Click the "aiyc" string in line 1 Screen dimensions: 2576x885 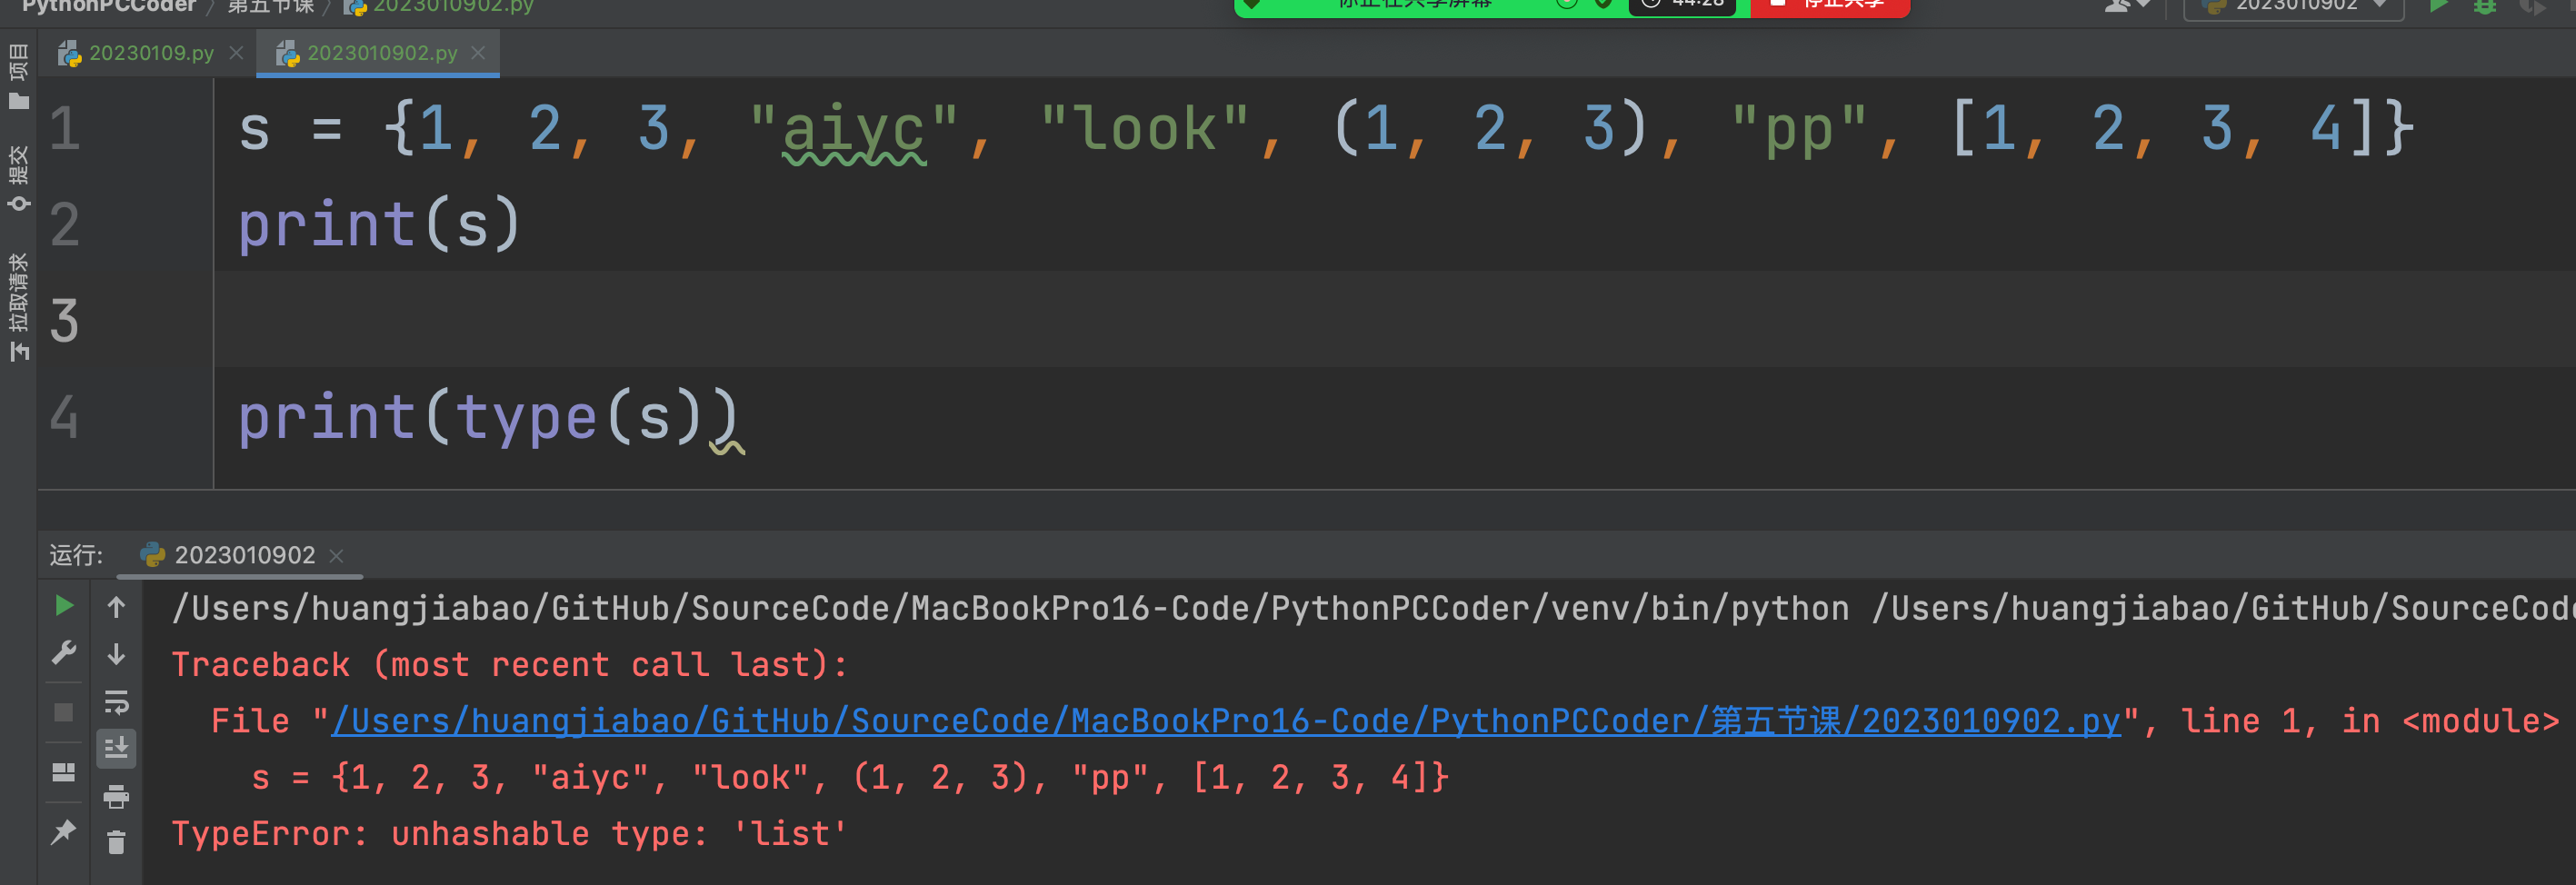(854, 130)
